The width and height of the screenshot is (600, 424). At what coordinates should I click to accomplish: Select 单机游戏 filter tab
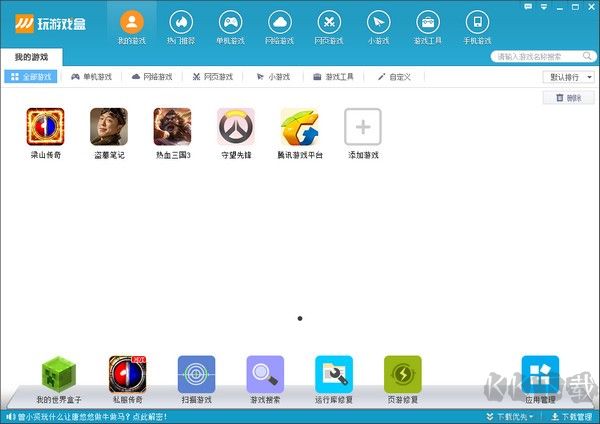point(91,77)
